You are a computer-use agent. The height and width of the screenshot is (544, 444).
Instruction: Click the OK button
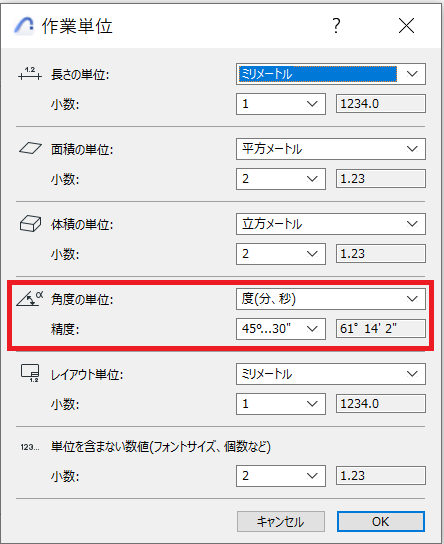381,521
